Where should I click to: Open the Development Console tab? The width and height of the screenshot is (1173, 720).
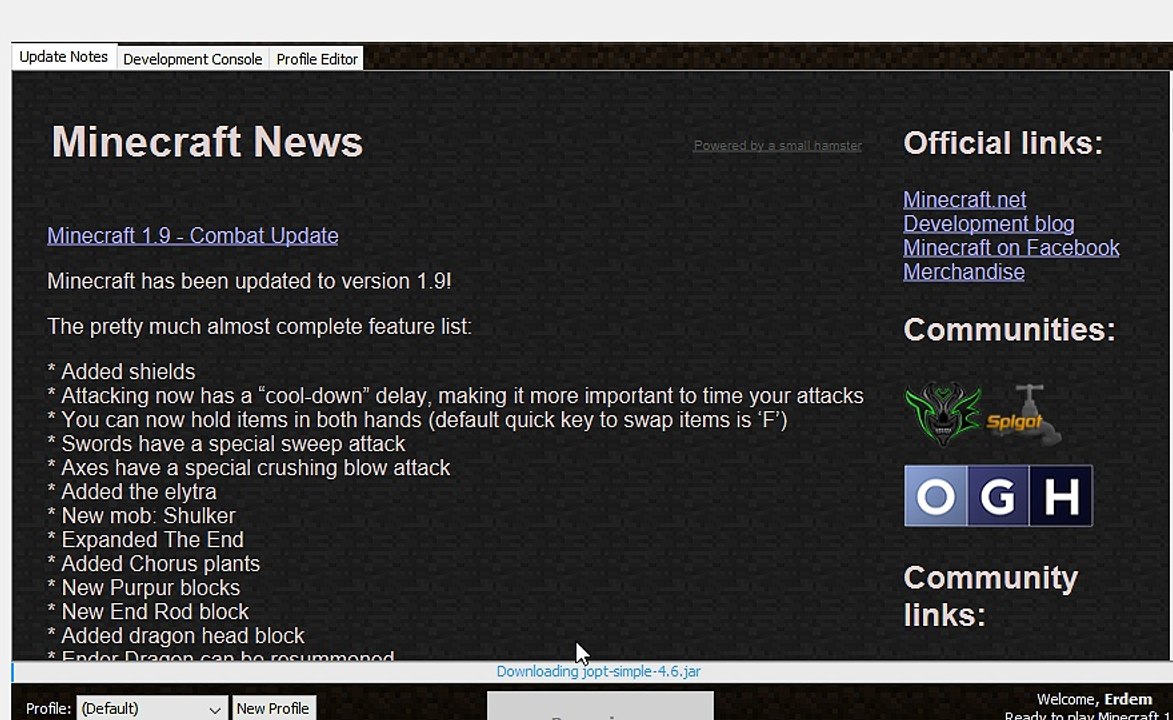click(x=192, y=59)
